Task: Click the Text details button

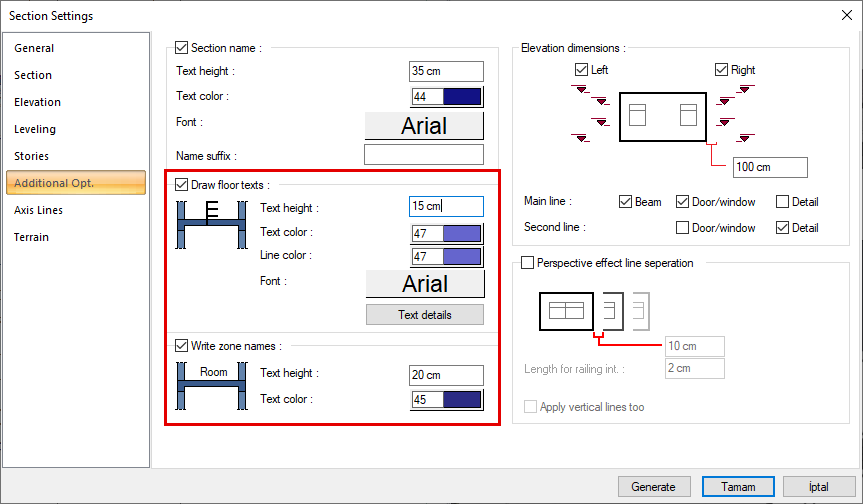Action: pyautogui.click(x=424, y=315)
